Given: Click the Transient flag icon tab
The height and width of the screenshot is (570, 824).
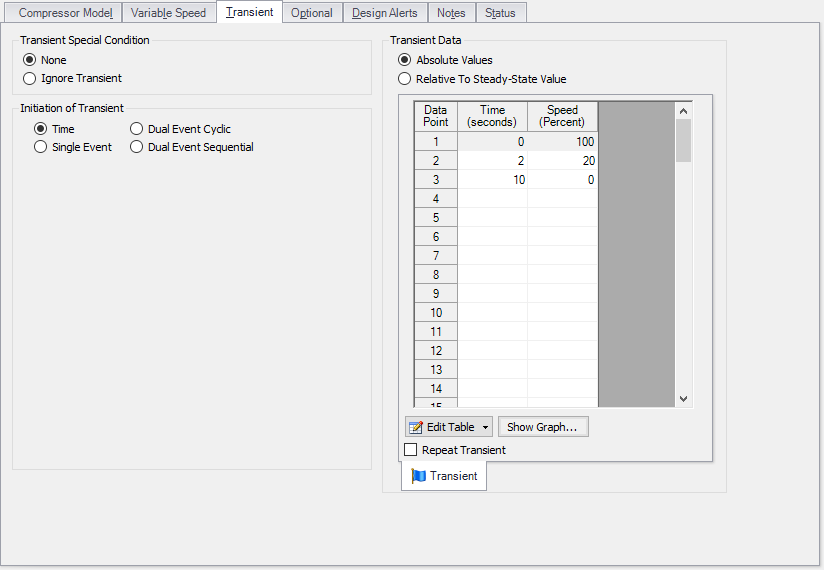Looking at the screenshot, I should [x=444, y=476].
